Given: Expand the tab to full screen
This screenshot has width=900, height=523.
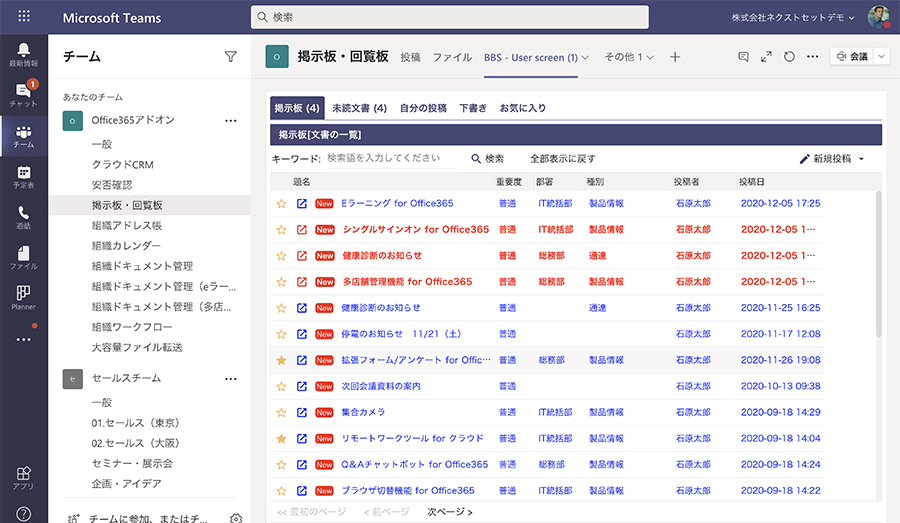Looking at the screenshot, I should [766, 57].
